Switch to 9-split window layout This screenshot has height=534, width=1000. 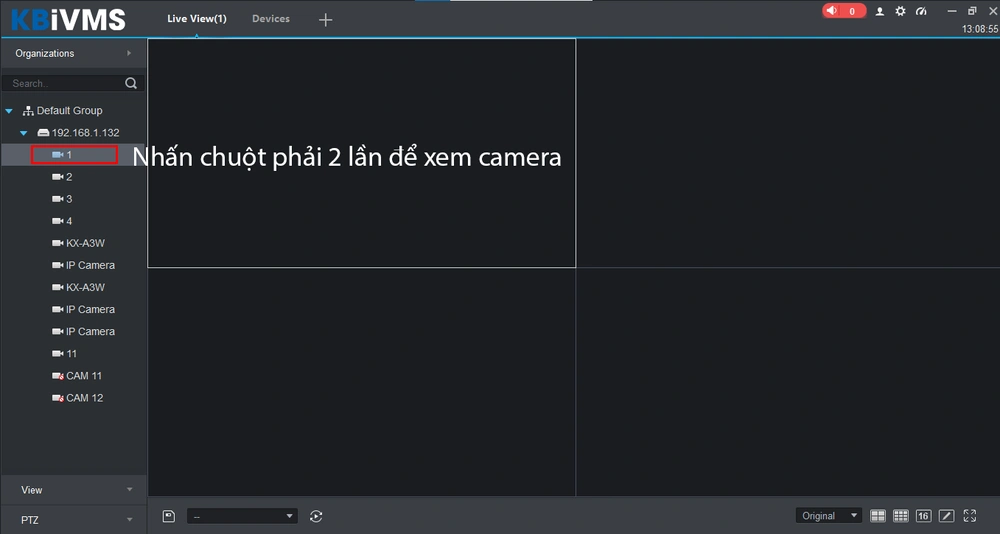(901, 515)
